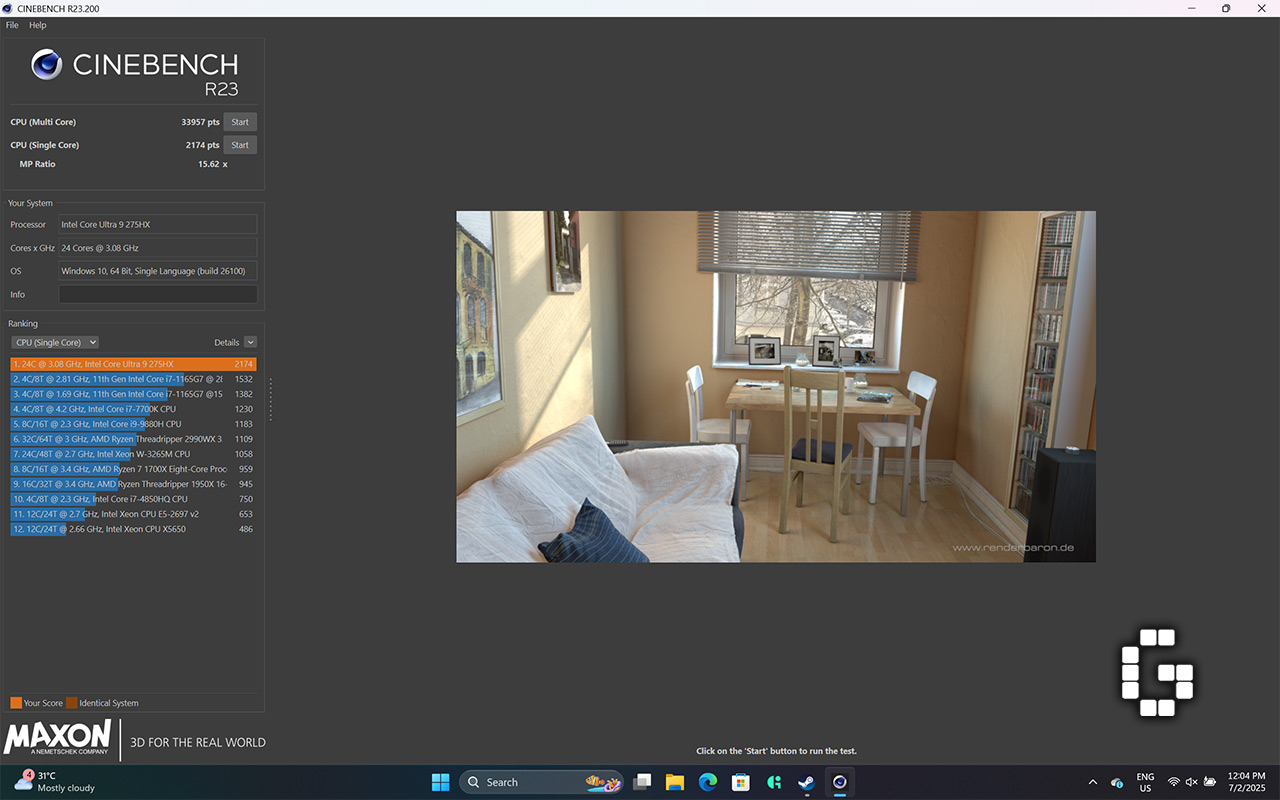
Task: Restore down the Cinebench window
Action: [1226, 8]
